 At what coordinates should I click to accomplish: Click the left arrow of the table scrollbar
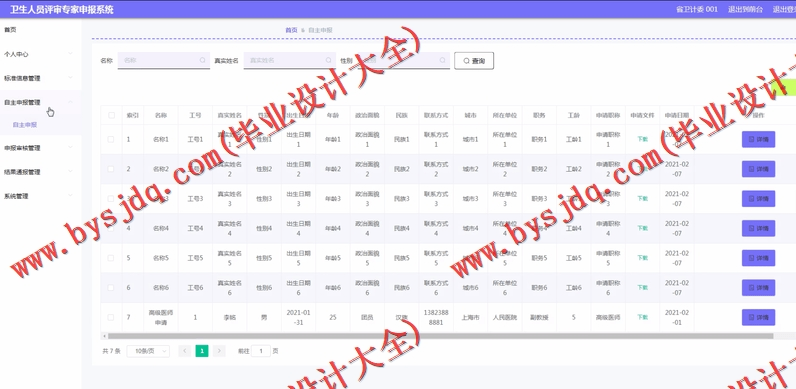click(104, 336)
